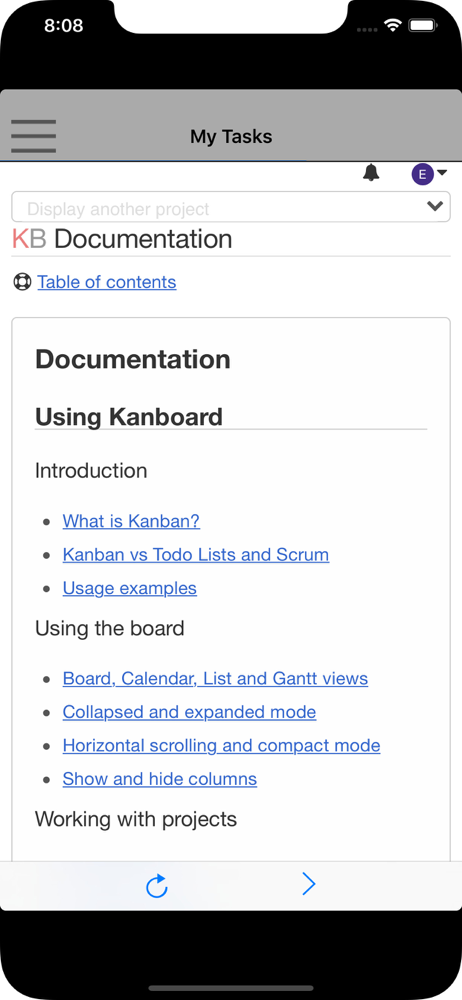Open Kanban vs Todo Lists and Scrum

coord(196,554)
